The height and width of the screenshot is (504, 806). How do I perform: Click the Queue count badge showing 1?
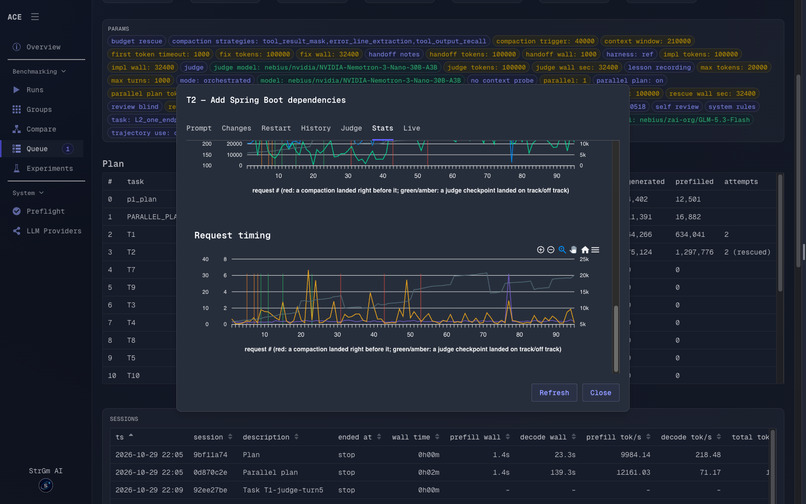click(67, 149)
